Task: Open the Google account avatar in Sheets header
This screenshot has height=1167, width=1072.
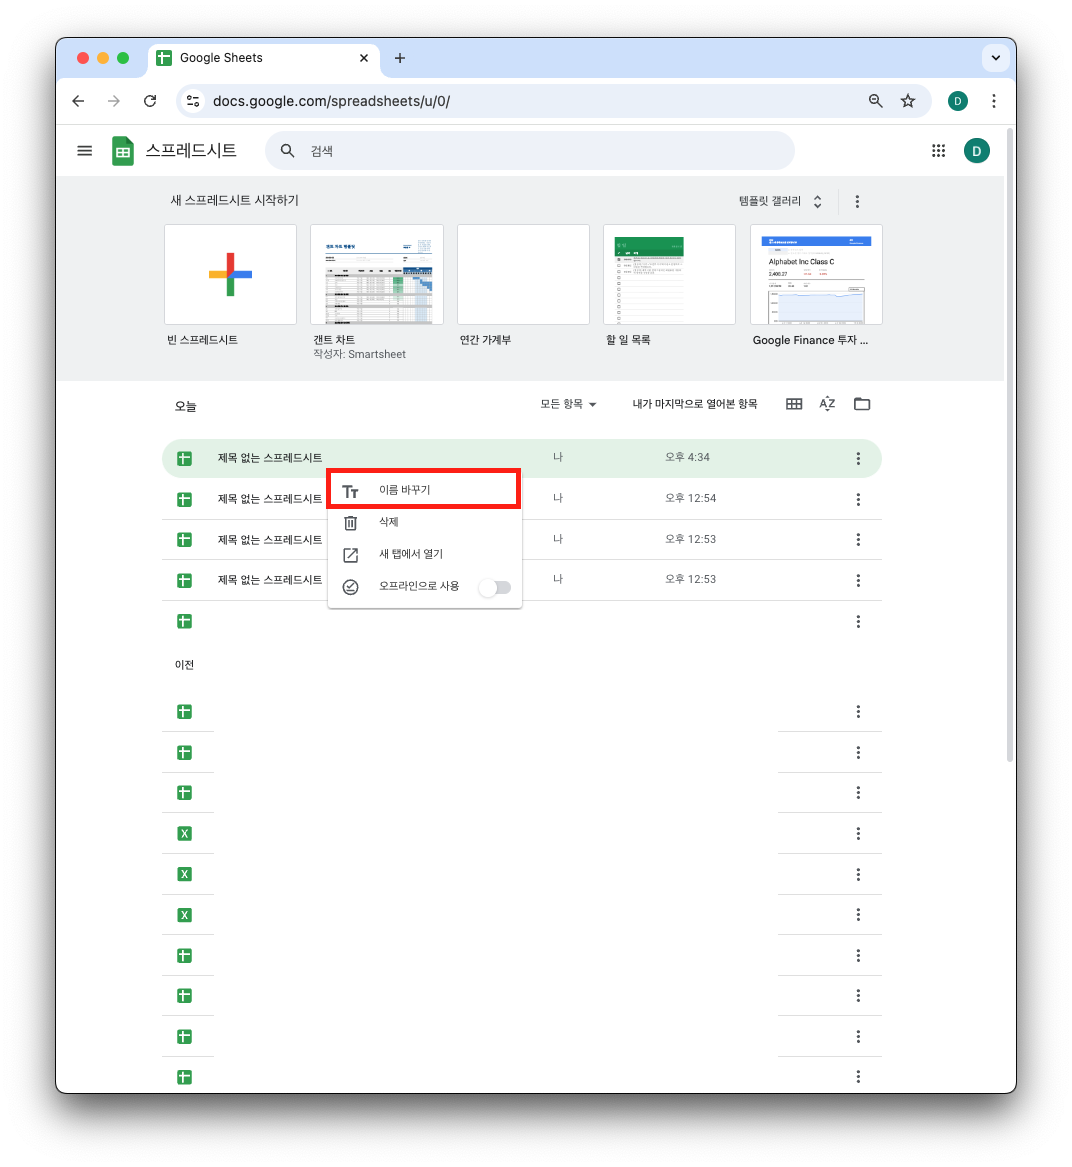Action: click(977, 151)
